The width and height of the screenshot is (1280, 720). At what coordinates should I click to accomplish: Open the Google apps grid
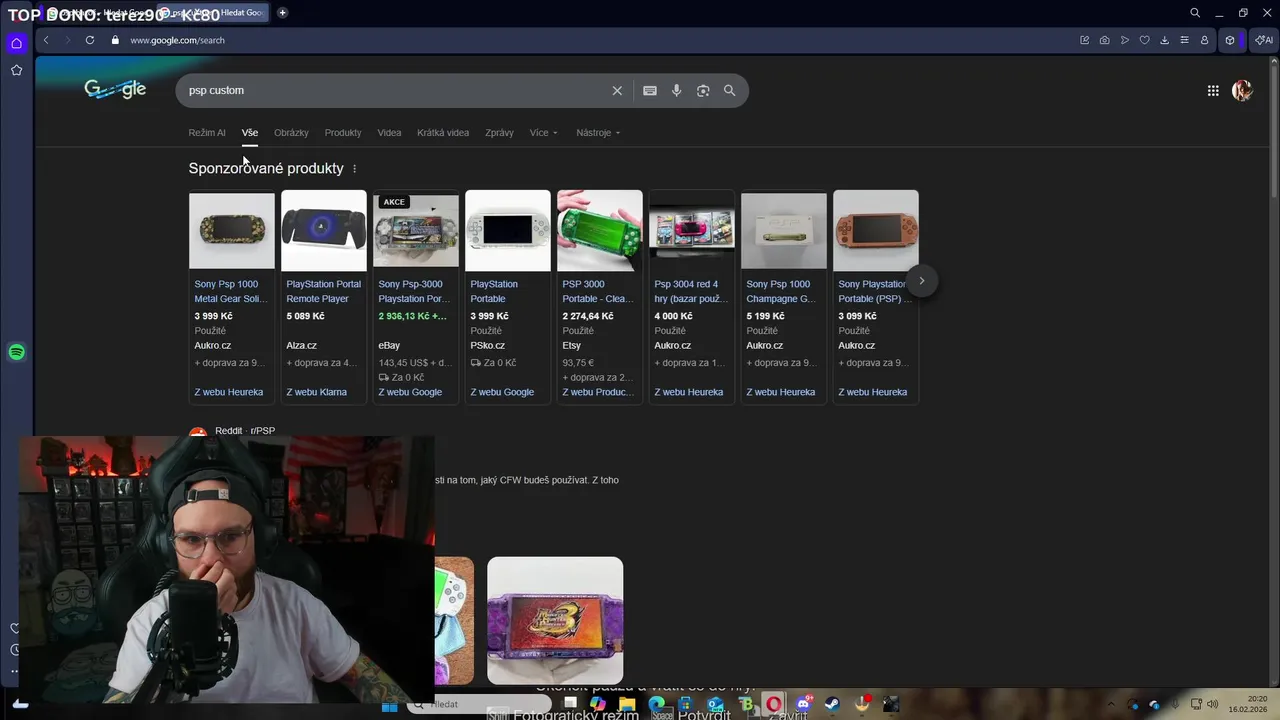tap(1213, 91)
